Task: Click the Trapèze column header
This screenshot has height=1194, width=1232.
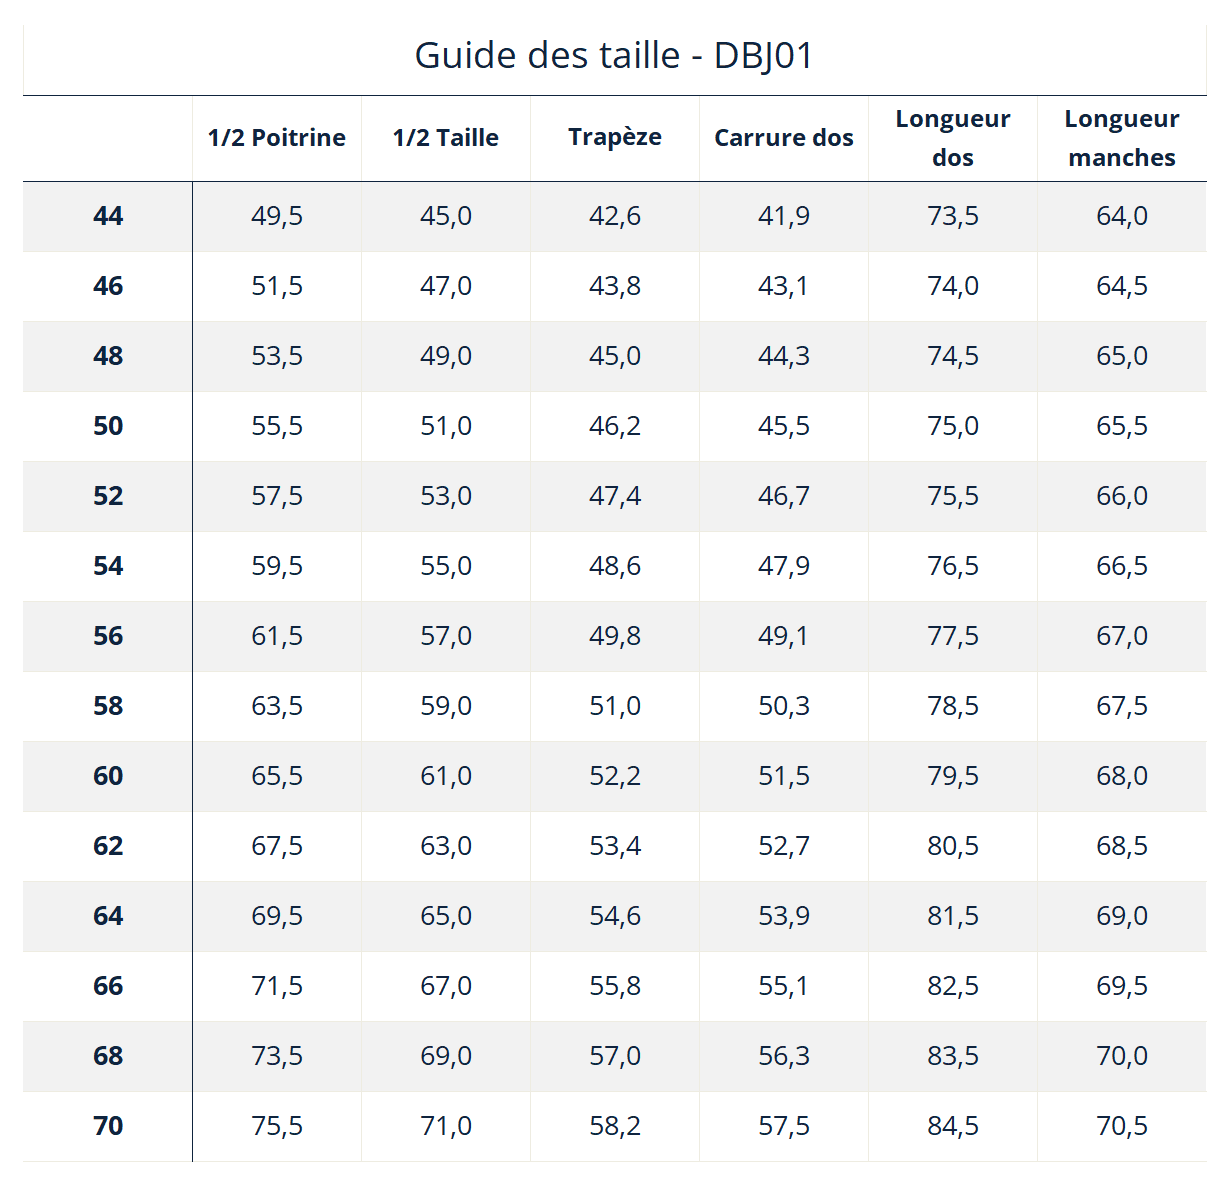Action: (615, 138)
